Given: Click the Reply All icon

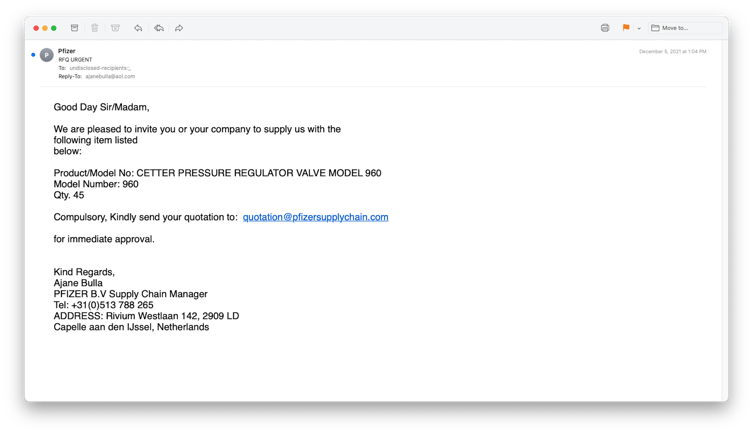Looking at the screenshot, I should point(159,28).
